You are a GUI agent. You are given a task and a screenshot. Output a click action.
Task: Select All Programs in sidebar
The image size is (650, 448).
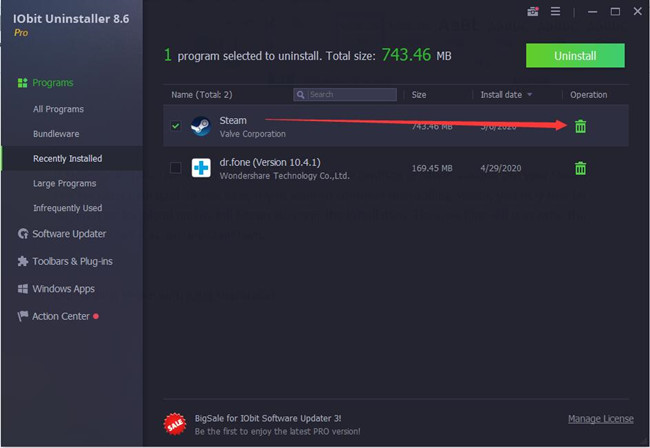click(58, 109)
